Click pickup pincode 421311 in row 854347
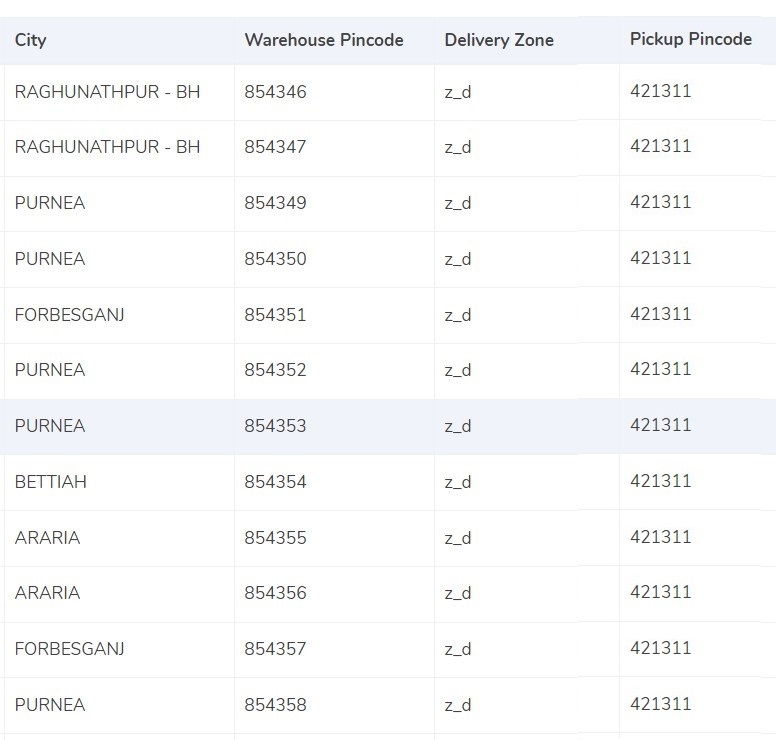776x740 pixels. [660, 146]
